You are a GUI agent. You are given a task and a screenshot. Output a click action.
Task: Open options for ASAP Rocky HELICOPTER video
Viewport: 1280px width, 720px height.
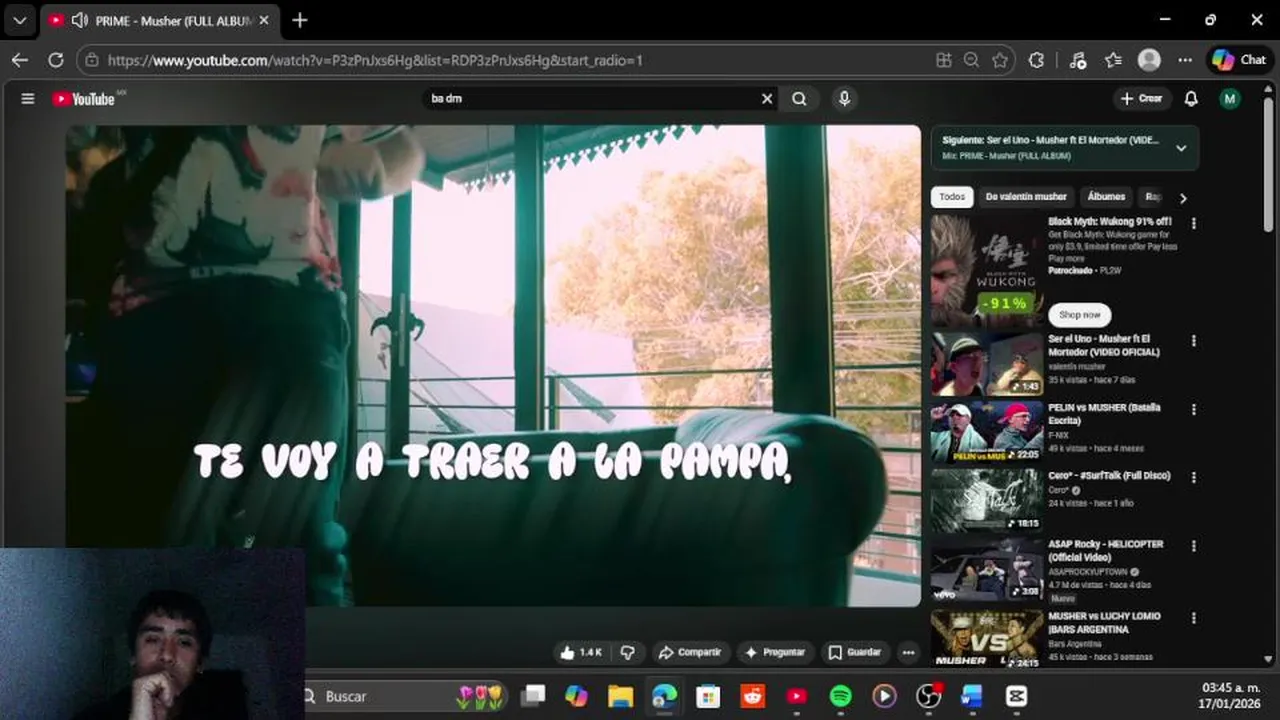[1193, 546]
